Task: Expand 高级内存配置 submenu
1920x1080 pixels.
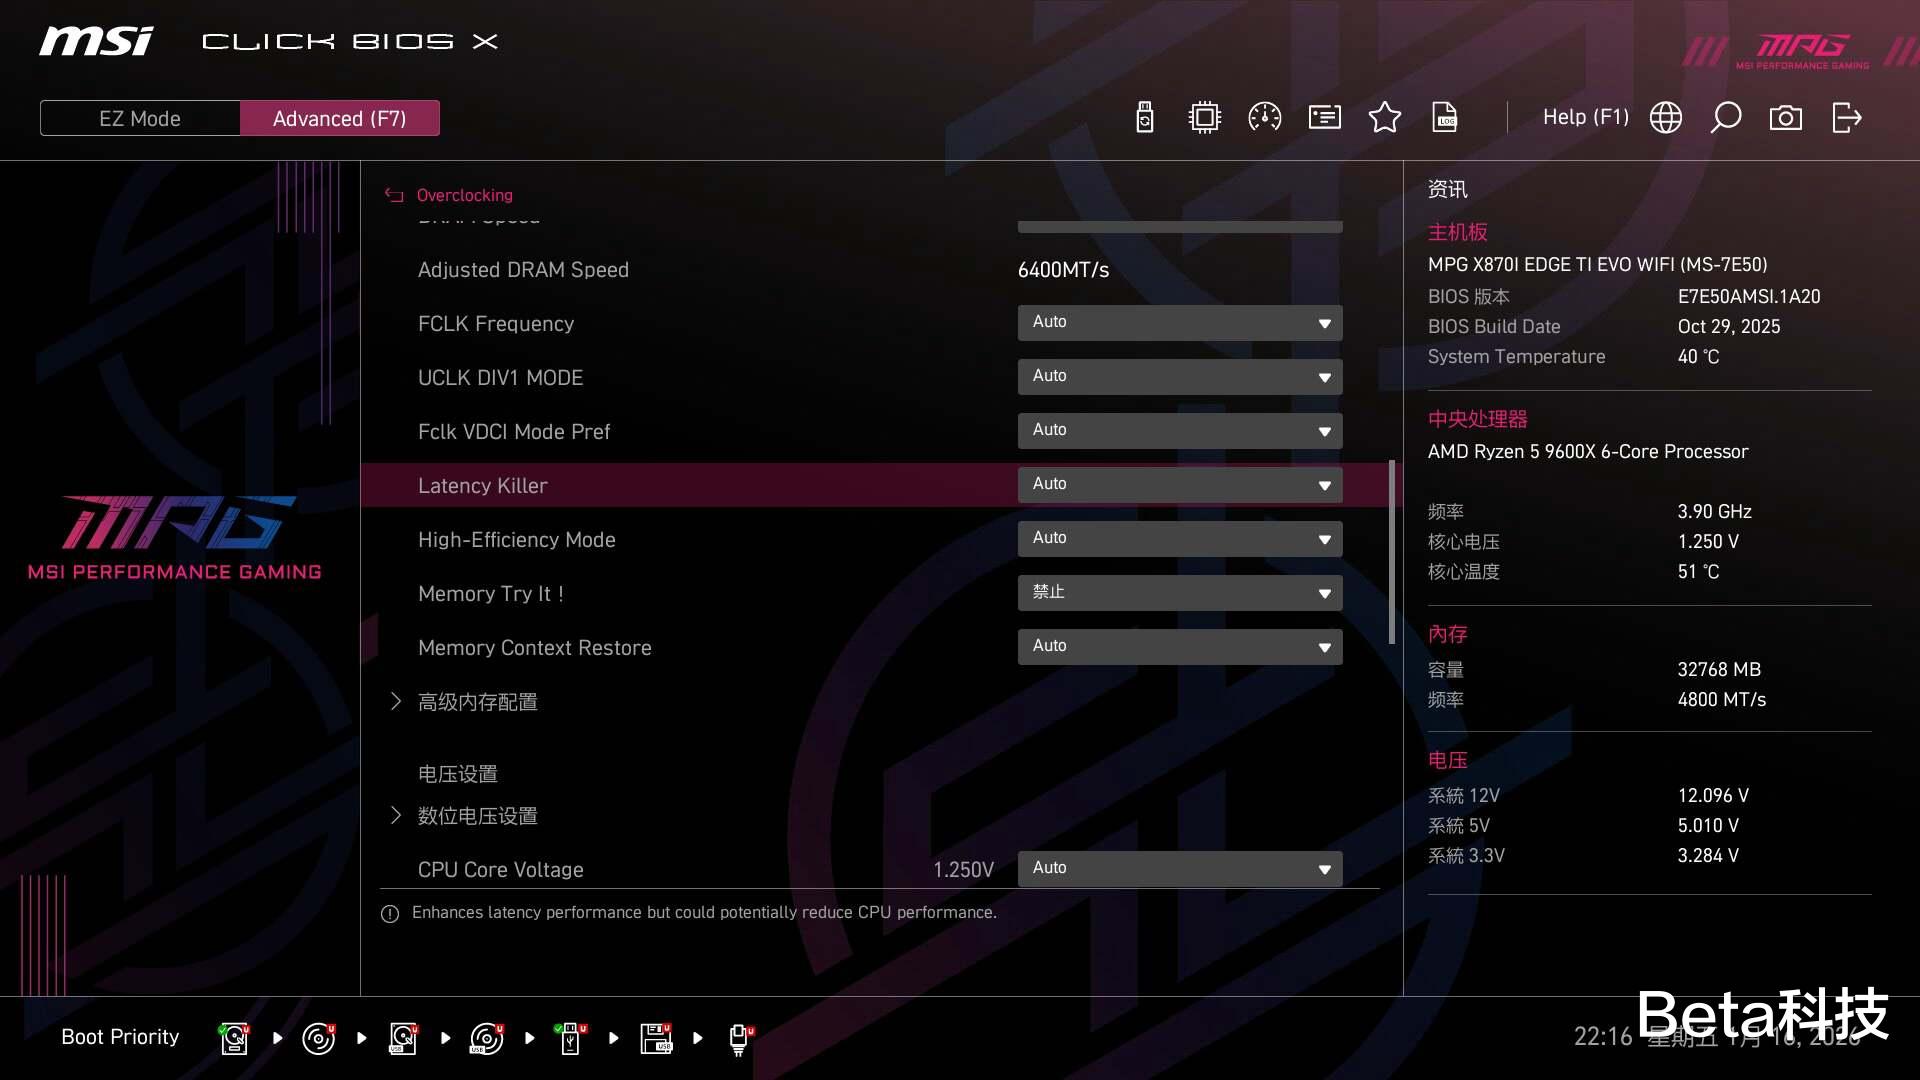Action: (x=477, y=702)
